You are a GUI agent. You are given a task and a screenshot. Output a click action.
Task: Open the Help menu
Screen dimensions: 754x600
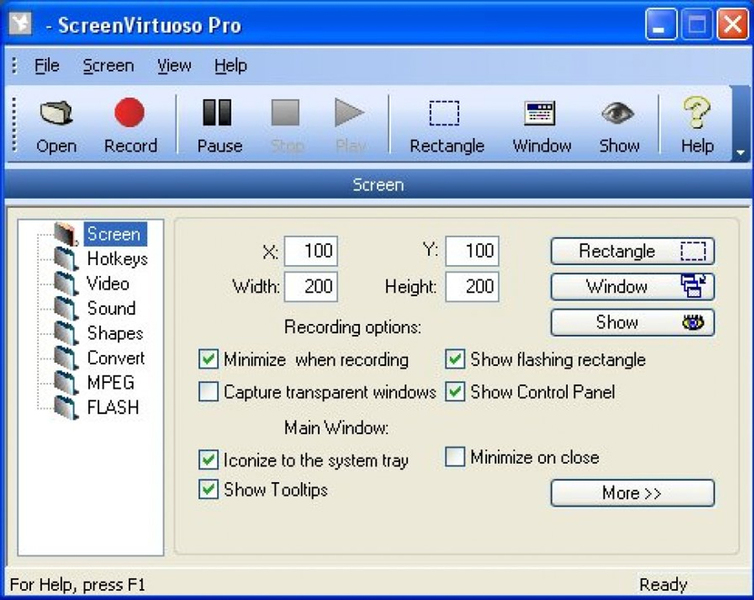click(x=231, y=65)
